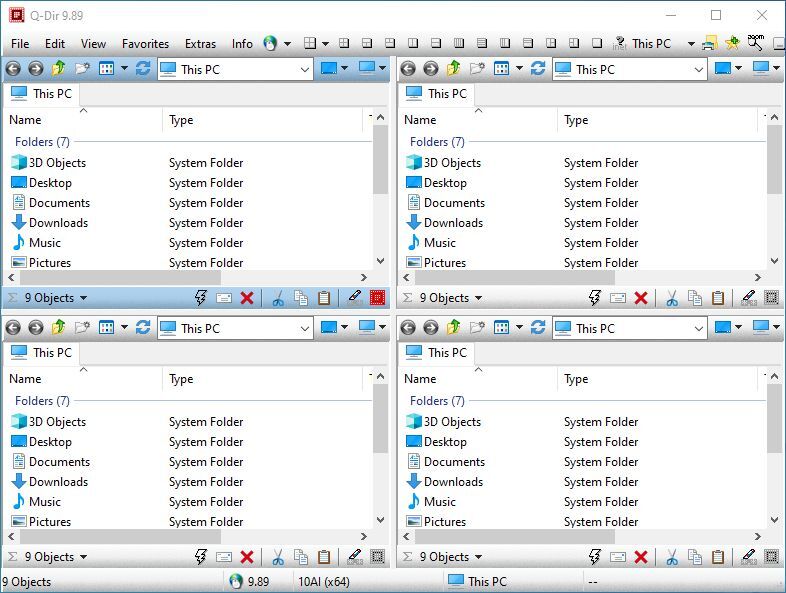This screenshot has width=786, height=593.
Task: Open the Info menu
Action: pyautogui.click(x=242, y=44)
